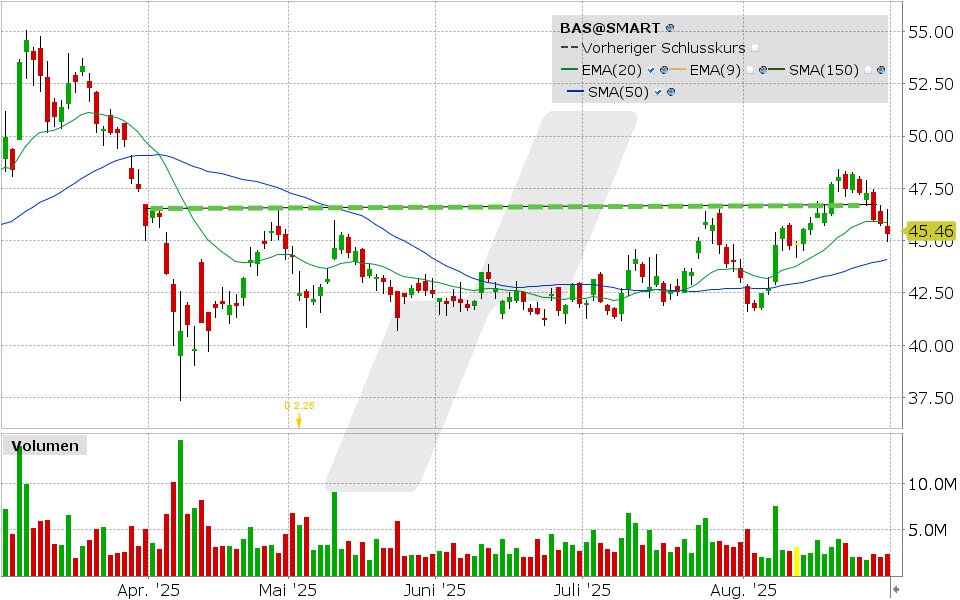Click the 45.46 current price label
The image size is (960, 600).
(x=931, y=231)
